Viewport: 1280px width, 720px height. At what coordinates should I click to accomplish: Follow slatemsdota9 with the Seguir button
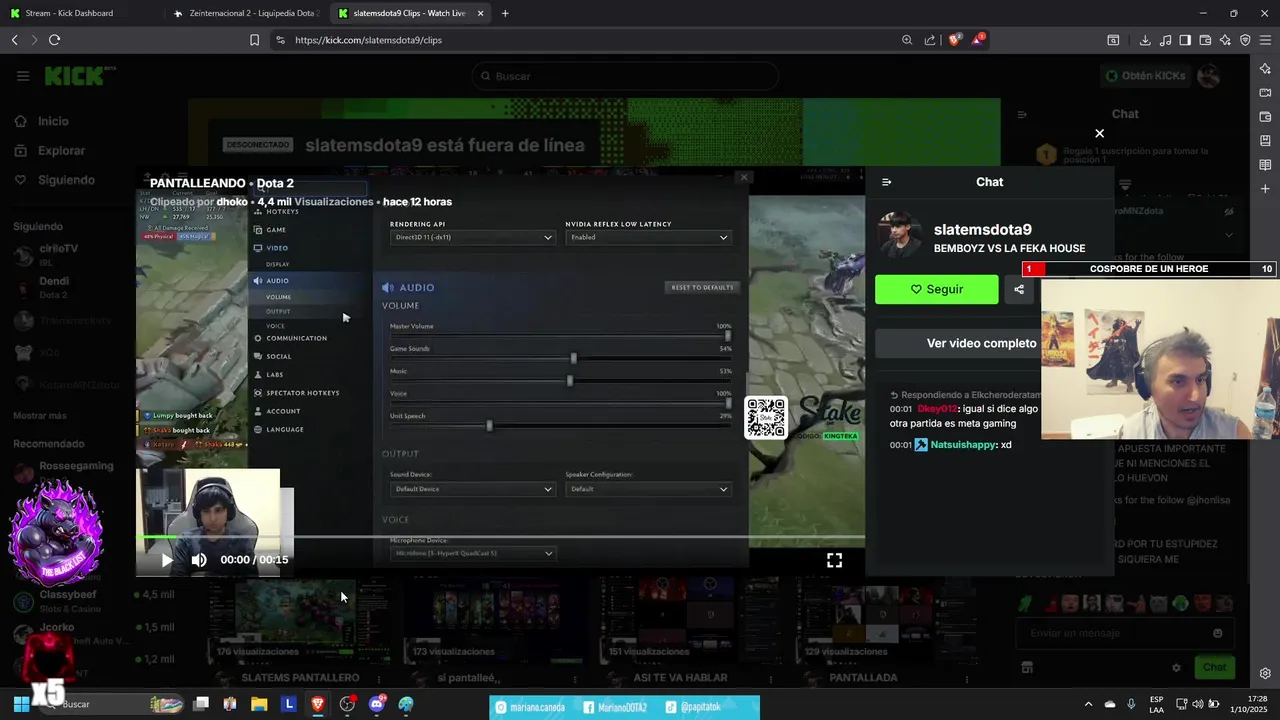click(x=937, y=289)
